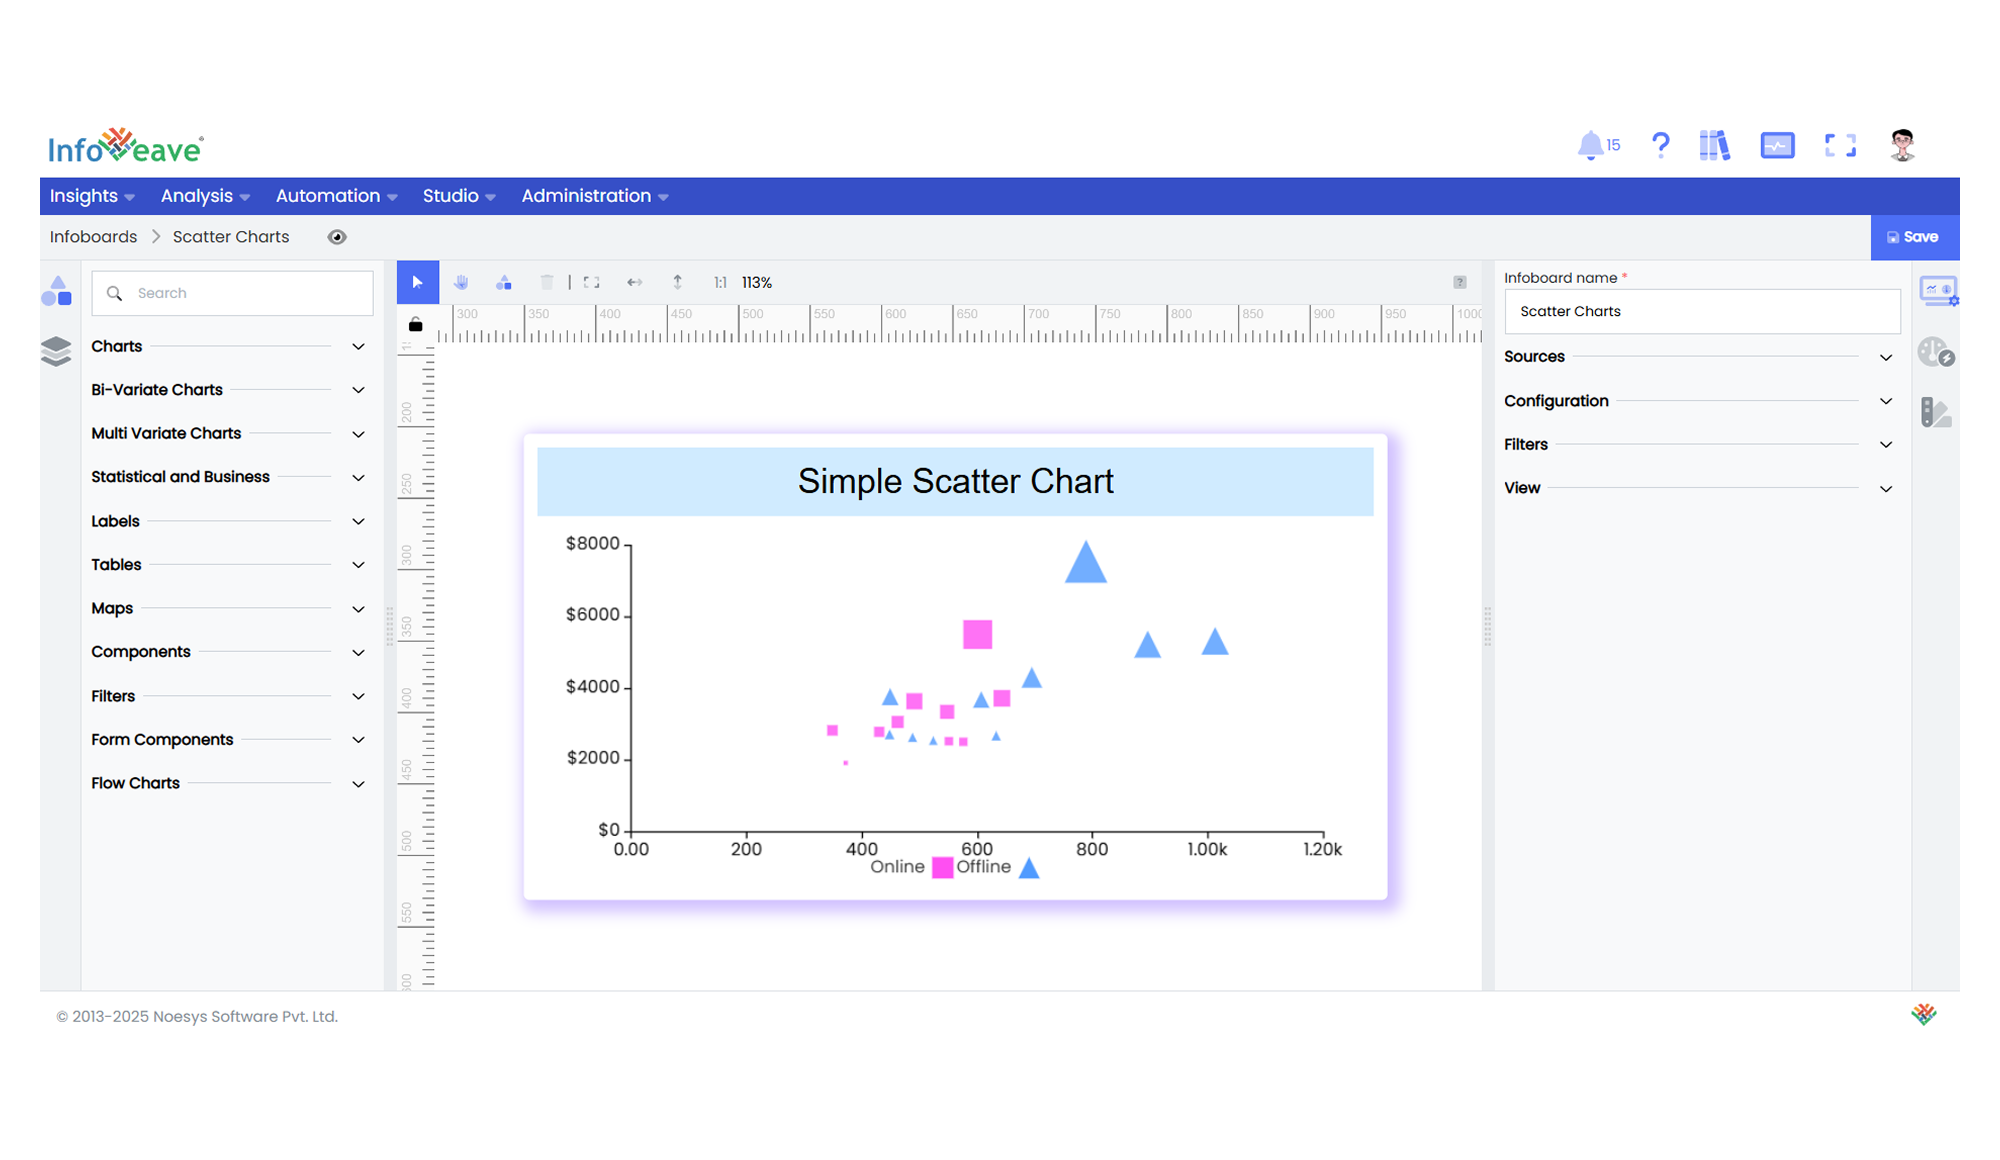
Task: Open the infoboard settings icon in right sidebar
Action: (1938, 291)
